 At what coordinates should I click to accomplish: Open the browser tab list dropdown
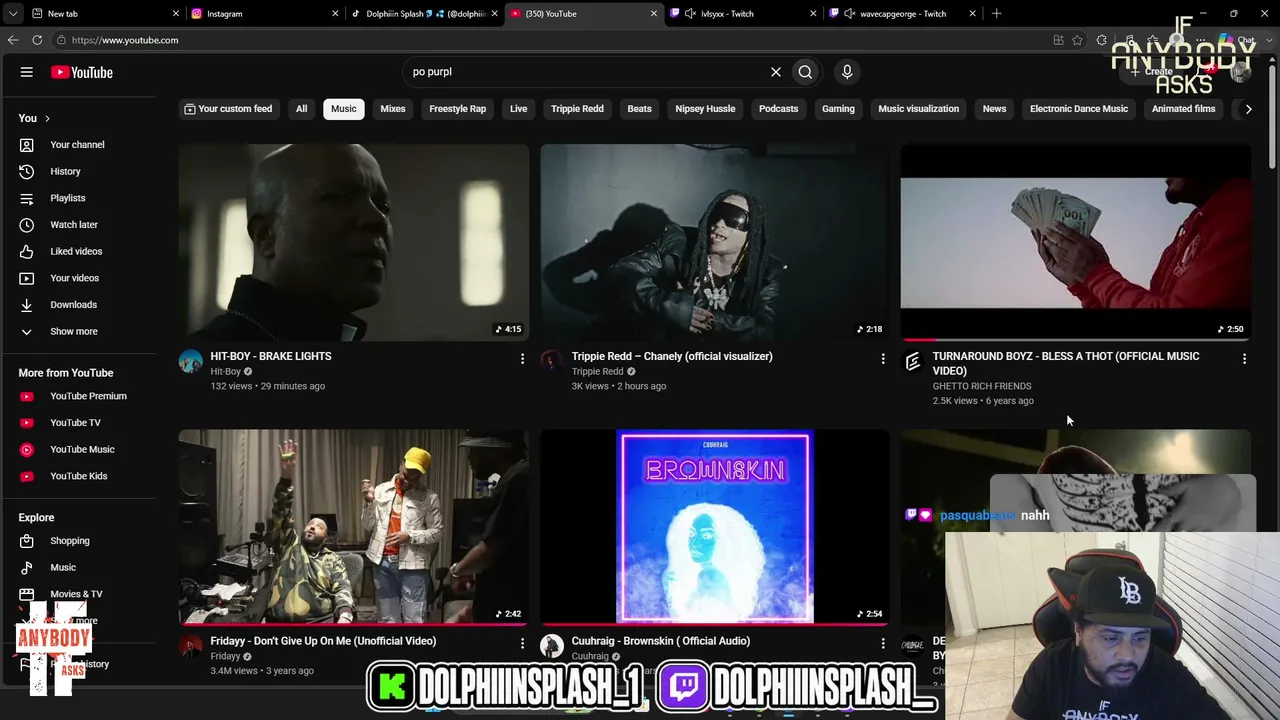pos(14,14)
